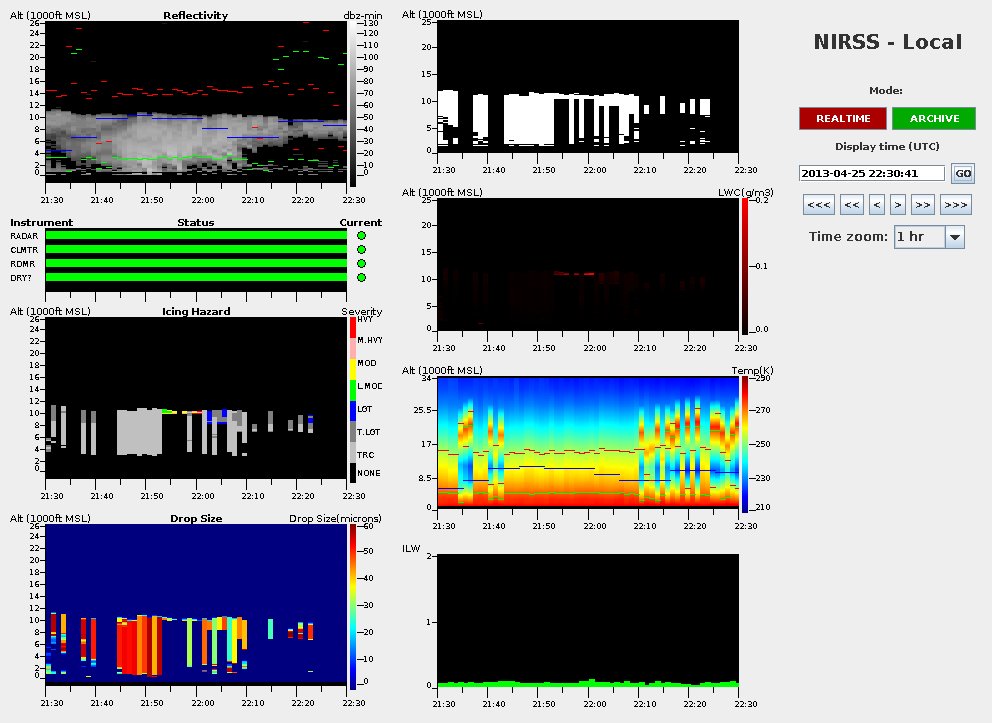Viewport: 992px width, 723px height.
Task: Switch to ARCHIVE mode
Action: (x=933, y=119)
